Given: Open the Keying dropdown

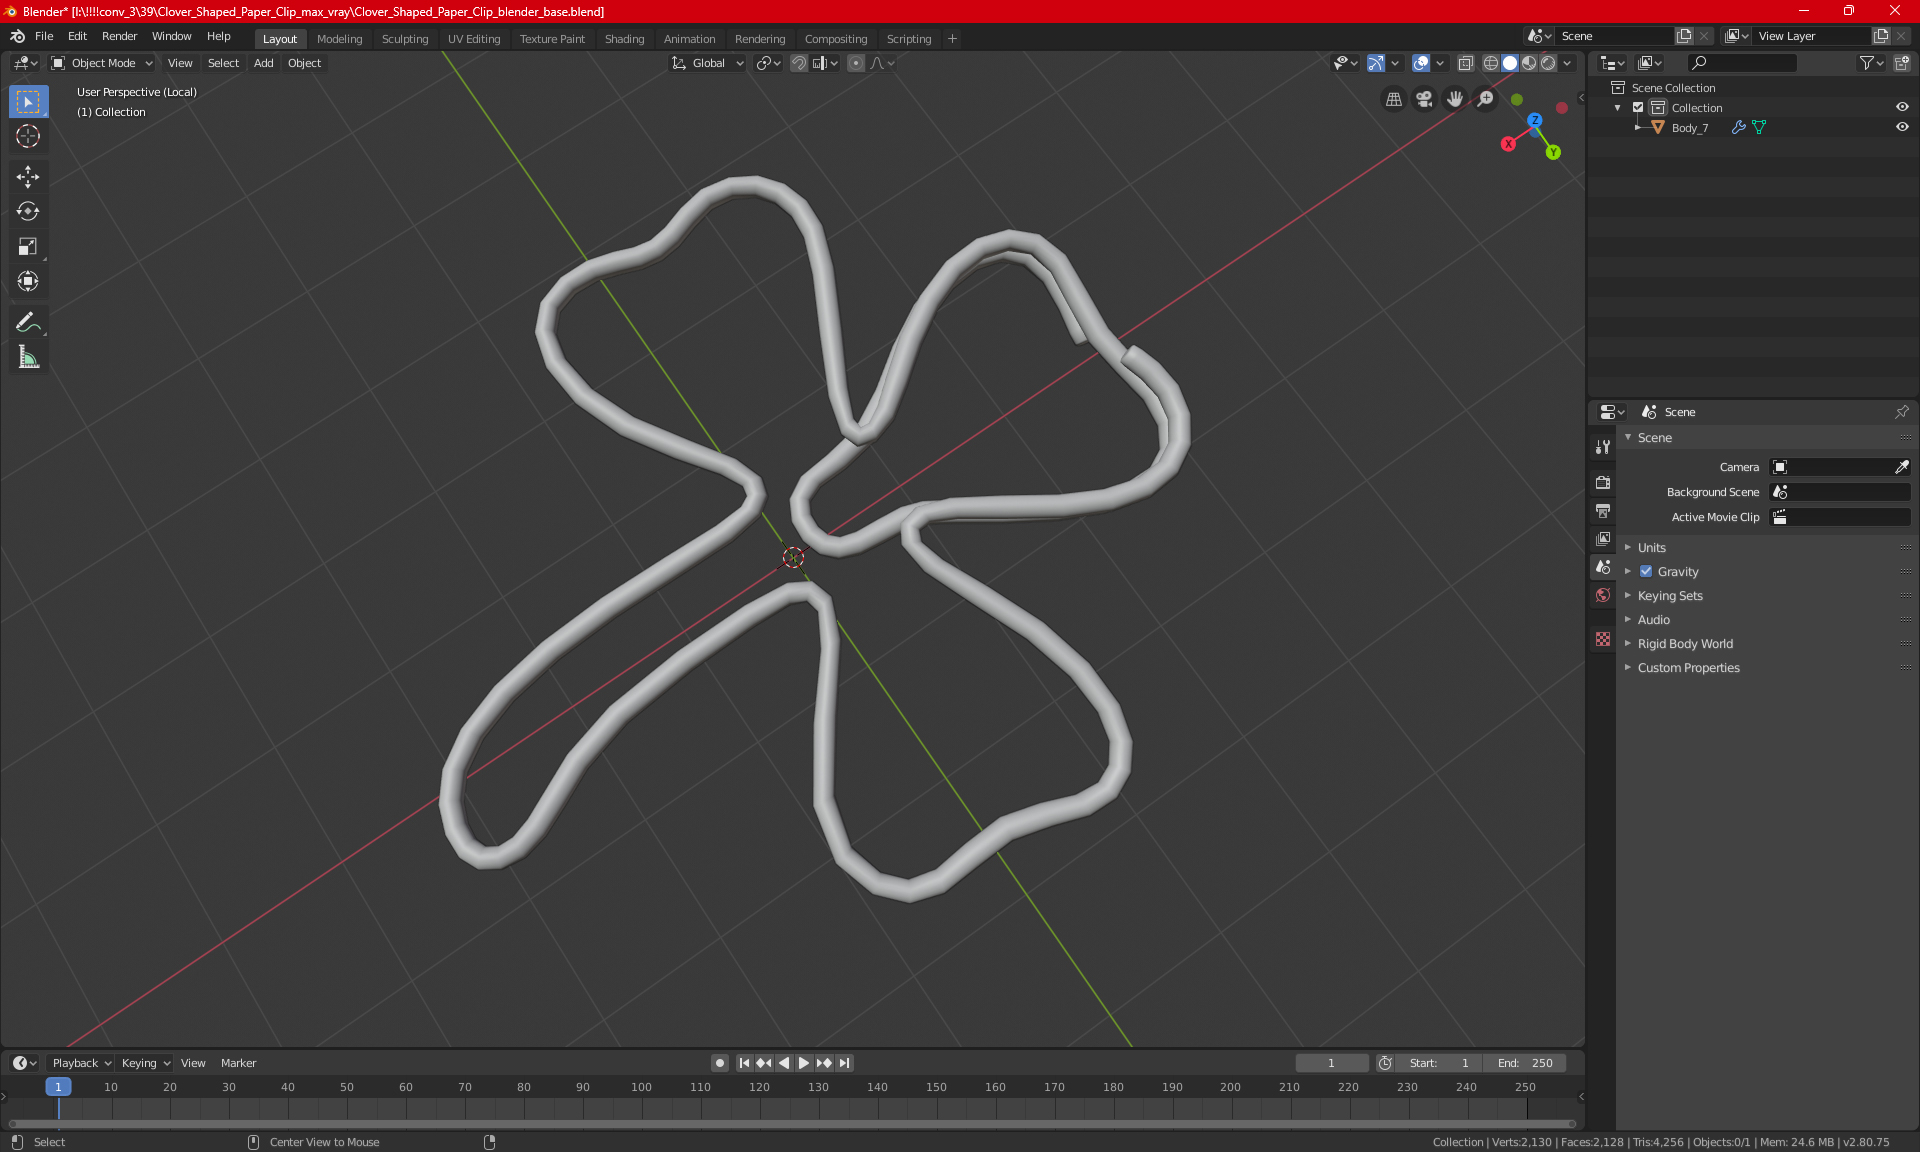Looking at the screenshot, I should pos(145,1063).
